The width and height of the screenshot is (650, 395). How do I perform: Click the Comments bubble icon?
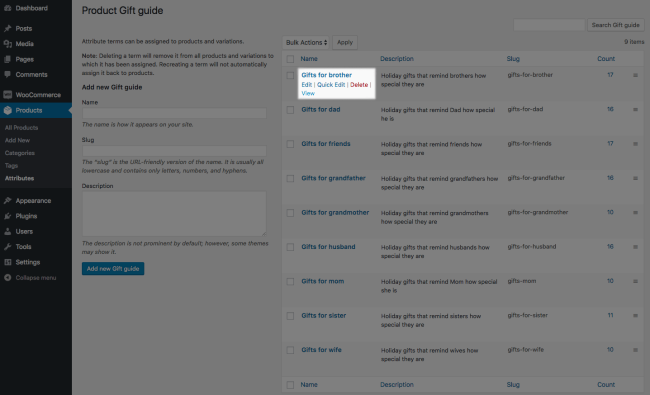pyautogui.click(x=7, y=75)
